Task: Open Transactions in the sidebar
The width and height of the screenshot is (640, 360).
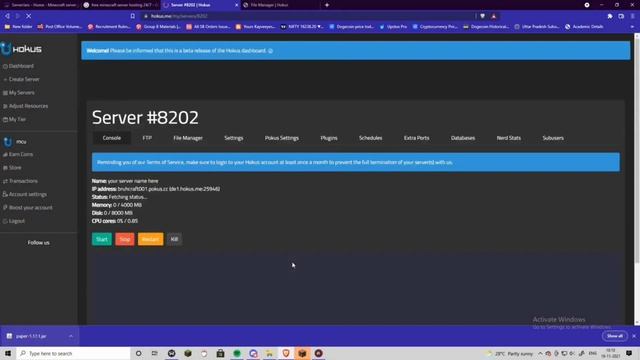Action: pyautogui.click(x=20, y=181)
